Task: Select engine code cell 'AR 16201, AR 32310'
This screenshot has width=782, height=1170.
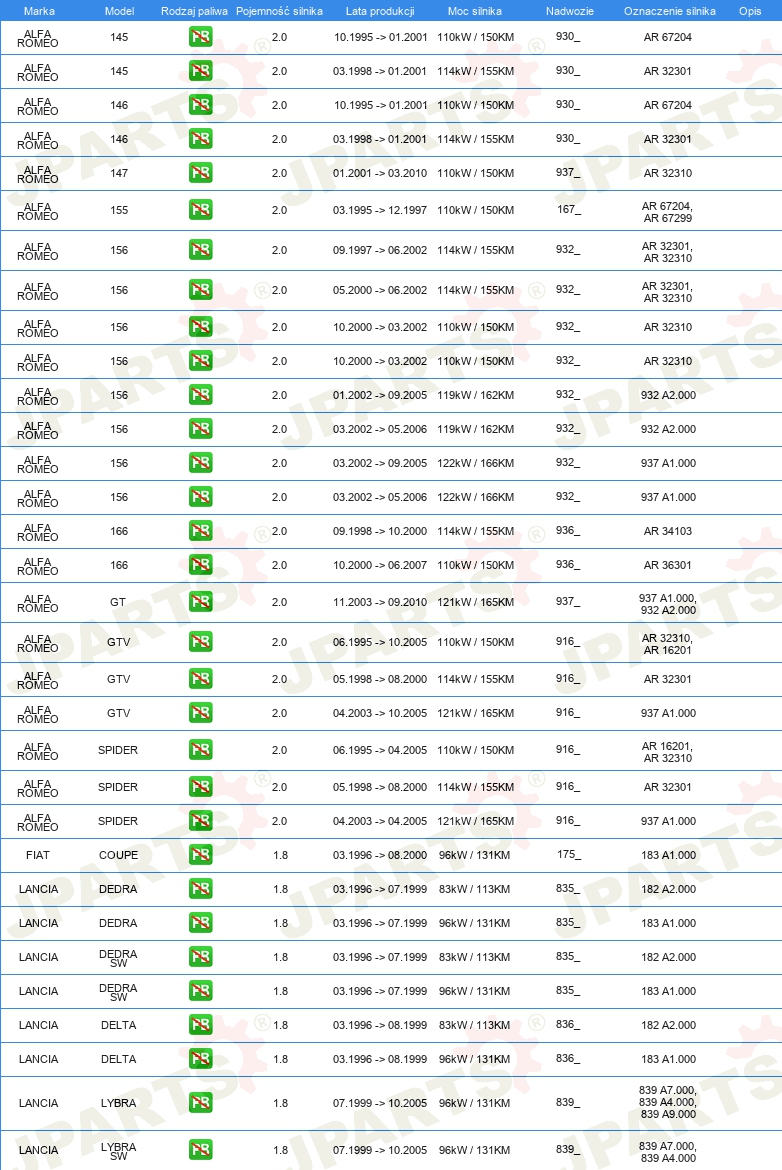Action: point(668,752)
